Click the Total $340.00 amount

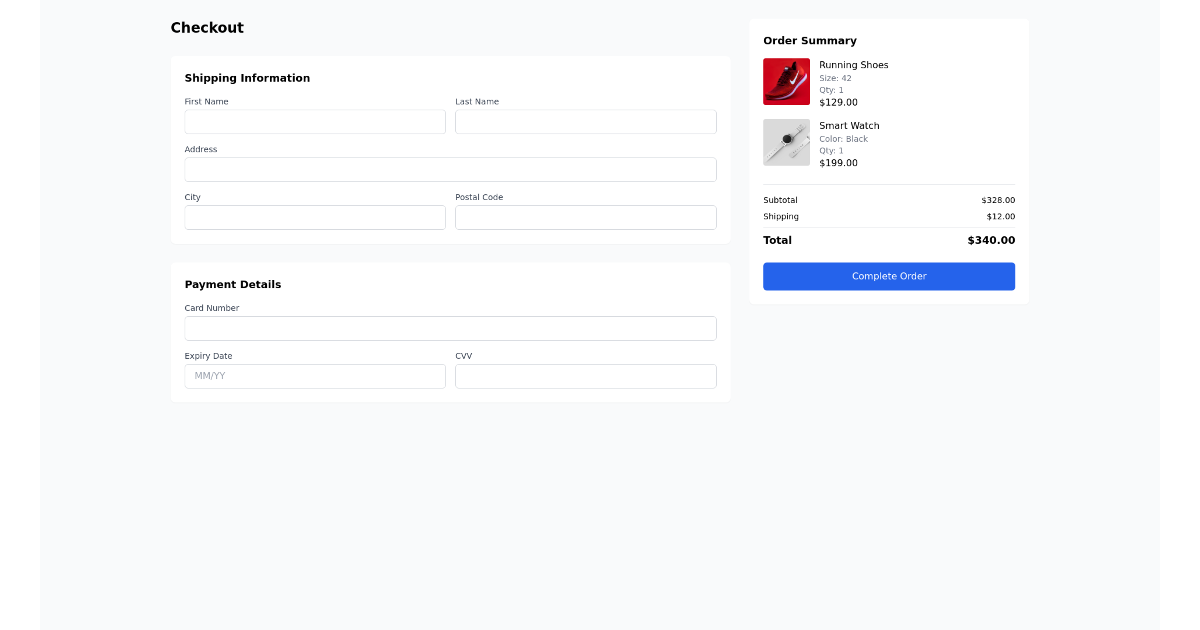click(x=990, y=240)
